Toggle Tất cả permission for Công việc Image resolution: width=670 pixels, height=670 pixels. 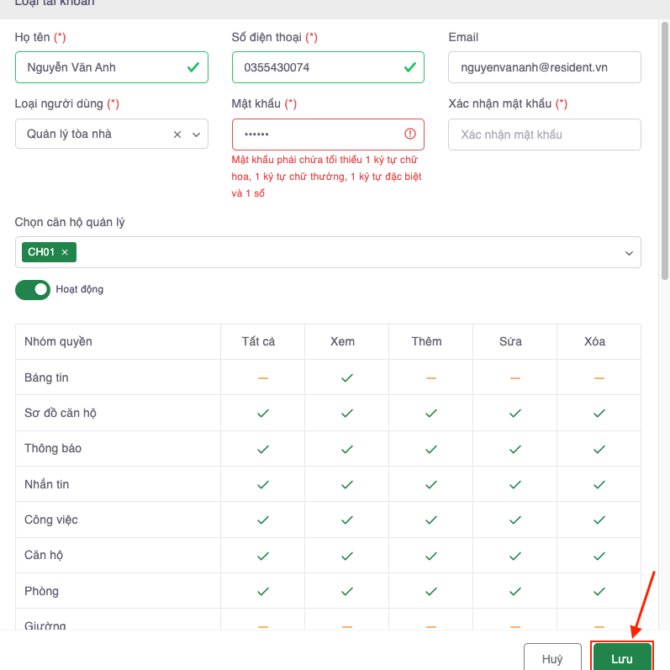coord(263,520)
